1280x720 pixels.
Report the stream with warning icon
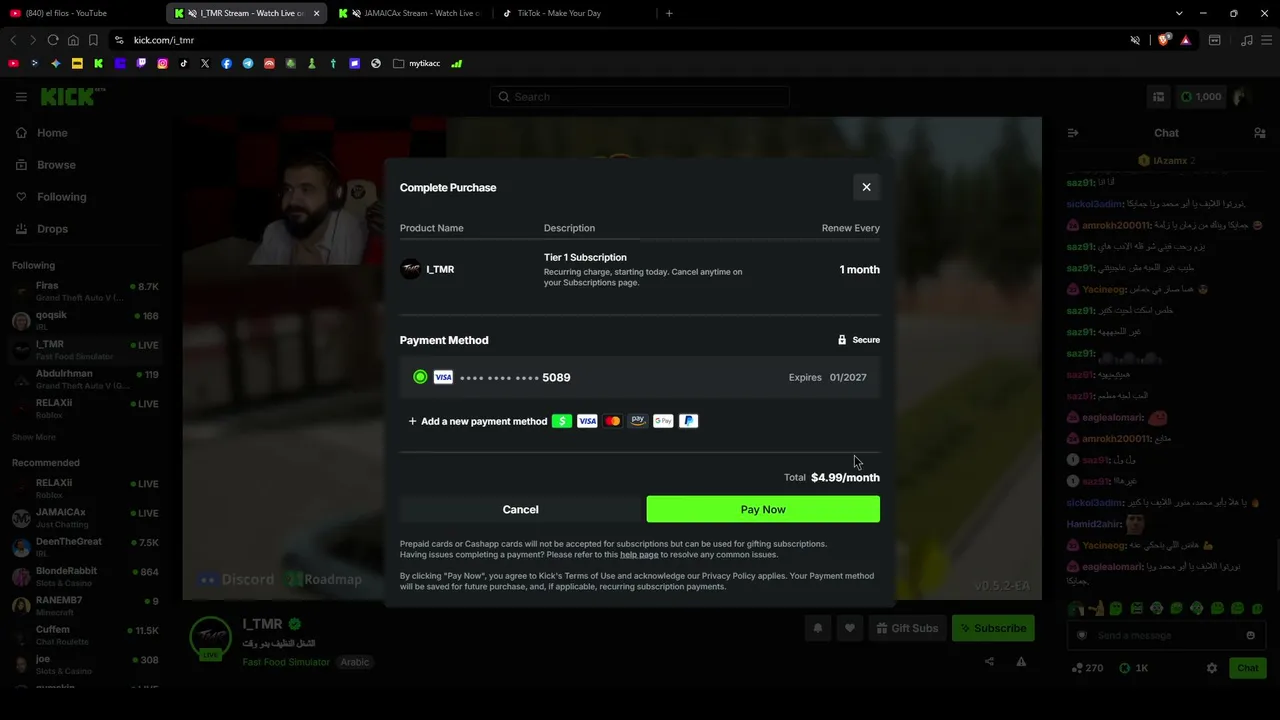(x=1021, y=661)
